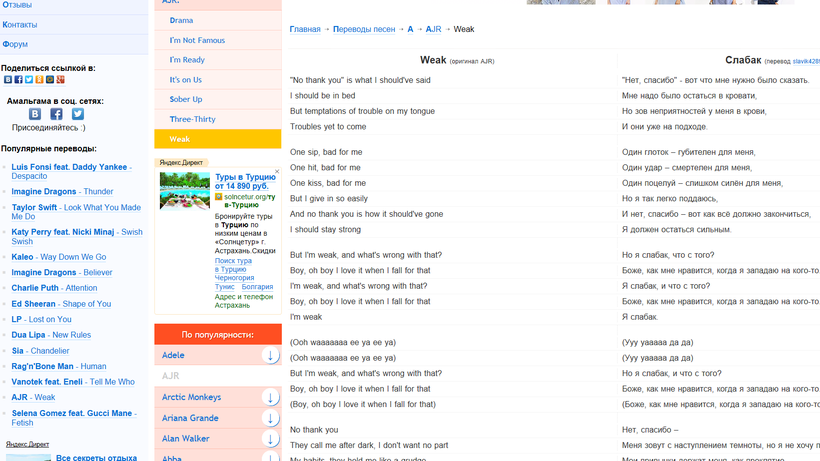The image size is (820, 461).
Task: Share link via Moi Mir icon
Action: 50,79
